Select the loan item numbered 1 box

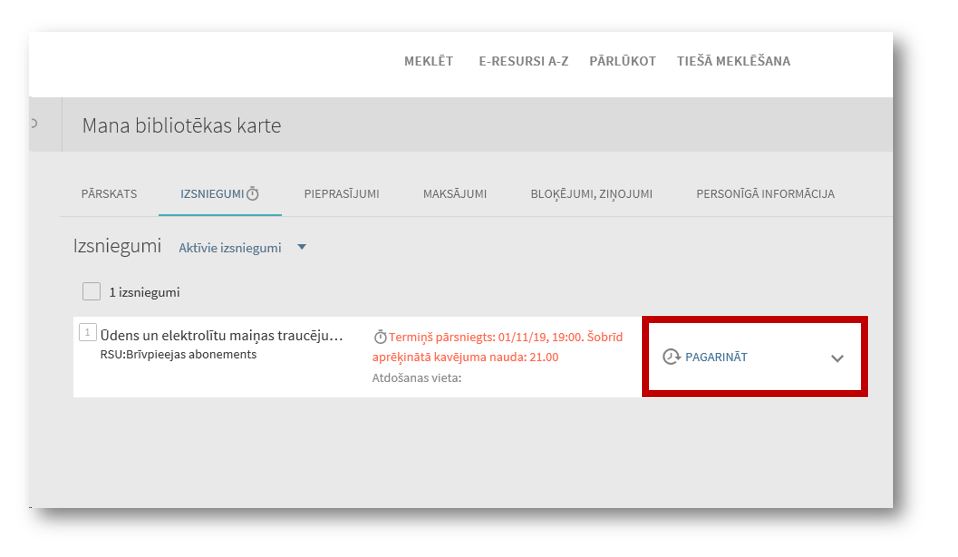(x=87, y=333)
